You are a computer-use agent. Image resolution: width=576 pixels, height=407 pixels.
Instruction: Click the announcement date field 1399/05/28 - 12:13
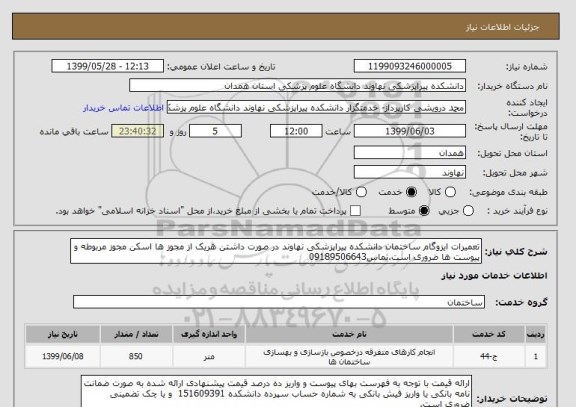(x=108, y=66)
